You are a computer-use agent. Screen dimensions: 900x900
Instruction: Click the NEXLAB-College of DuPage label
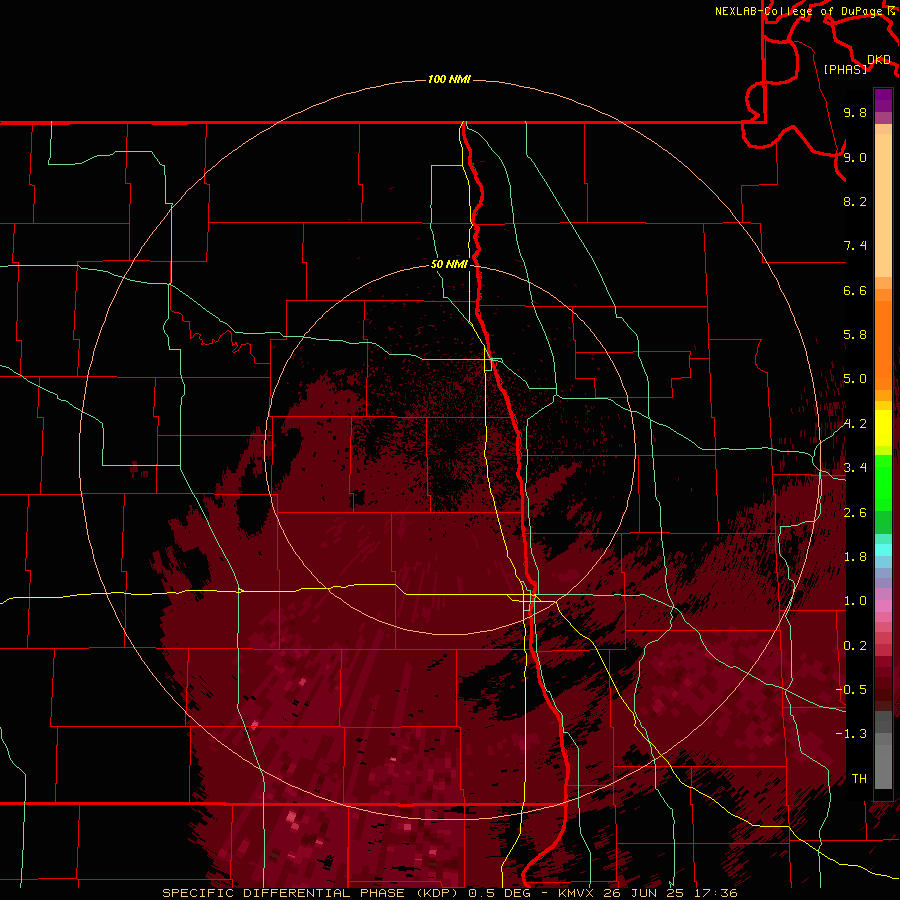[800, 11]
